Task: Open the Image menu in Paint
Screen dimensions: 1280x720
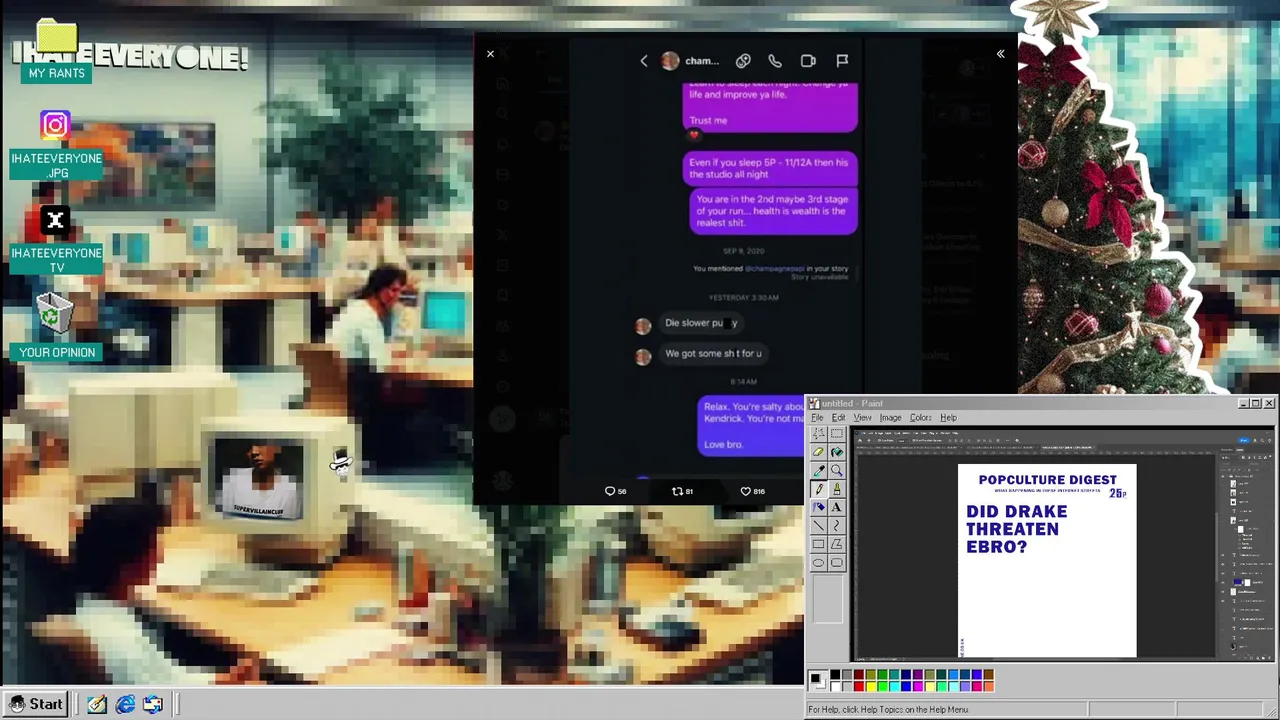Action: tap(890, 417)
